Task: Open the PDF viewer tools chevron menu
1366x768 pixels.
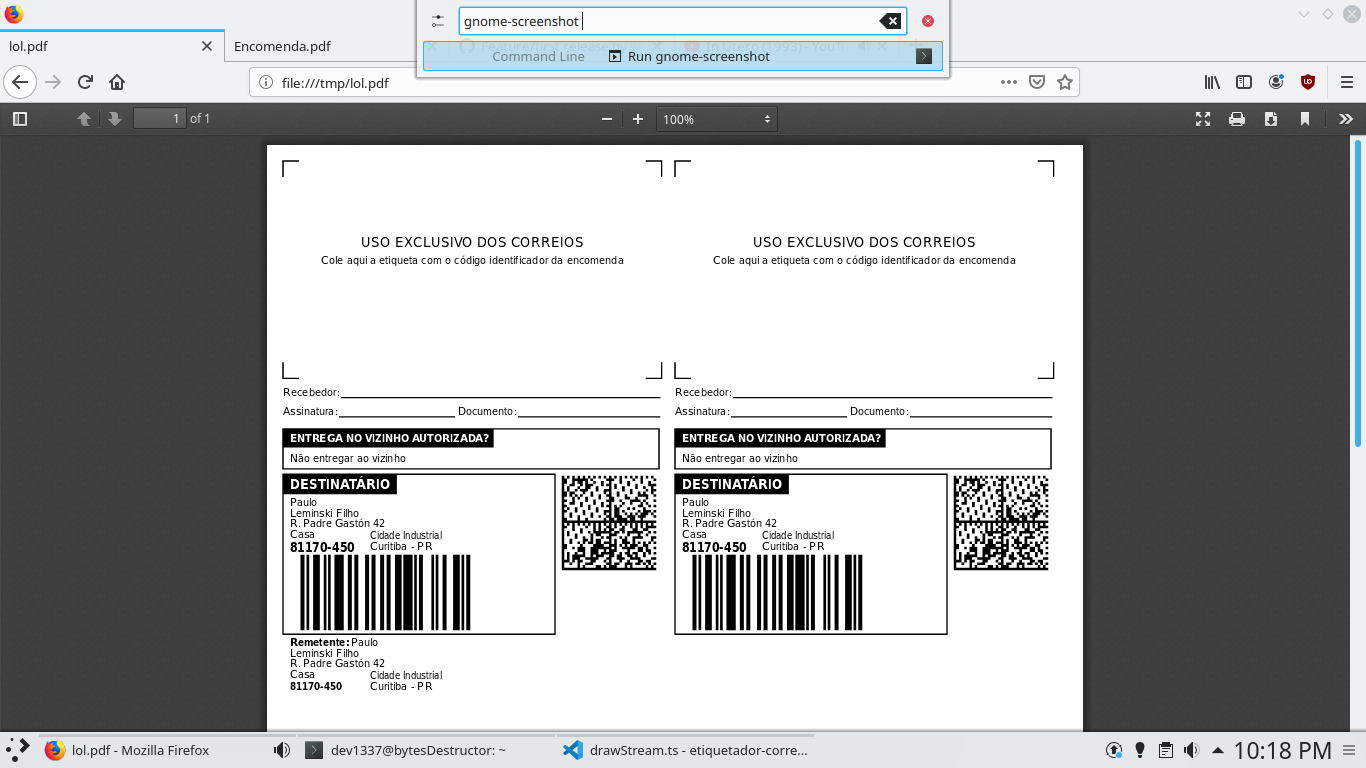Action: pos(1346,119)
